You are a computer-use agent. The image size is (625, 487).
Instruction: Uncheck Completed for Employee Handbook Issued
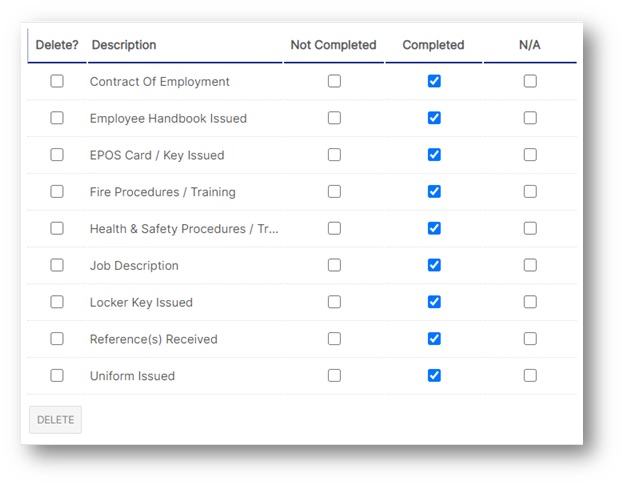[434, 118]
